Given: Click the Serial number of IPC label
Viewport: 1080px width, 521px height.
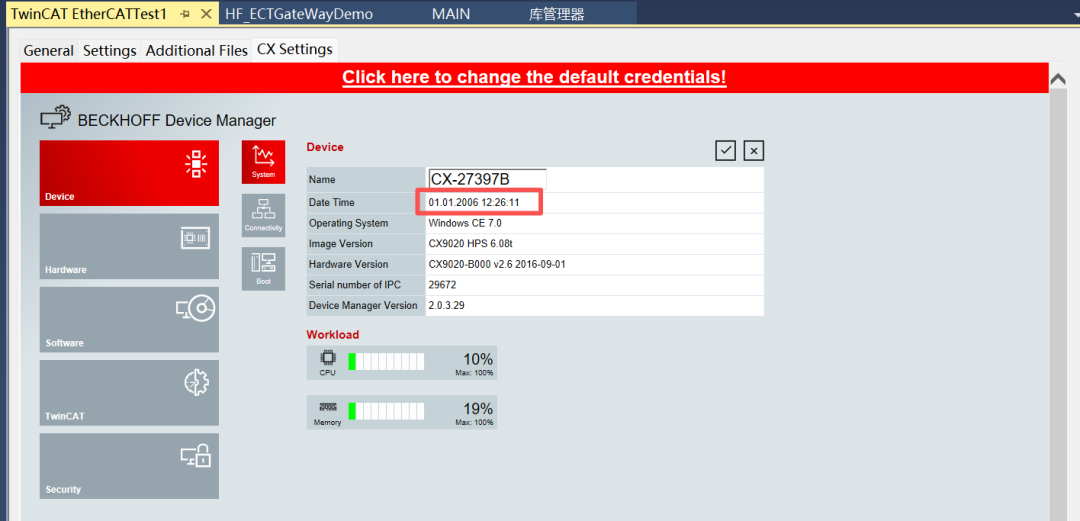Looking at the screenshot, I should (353, 285).
